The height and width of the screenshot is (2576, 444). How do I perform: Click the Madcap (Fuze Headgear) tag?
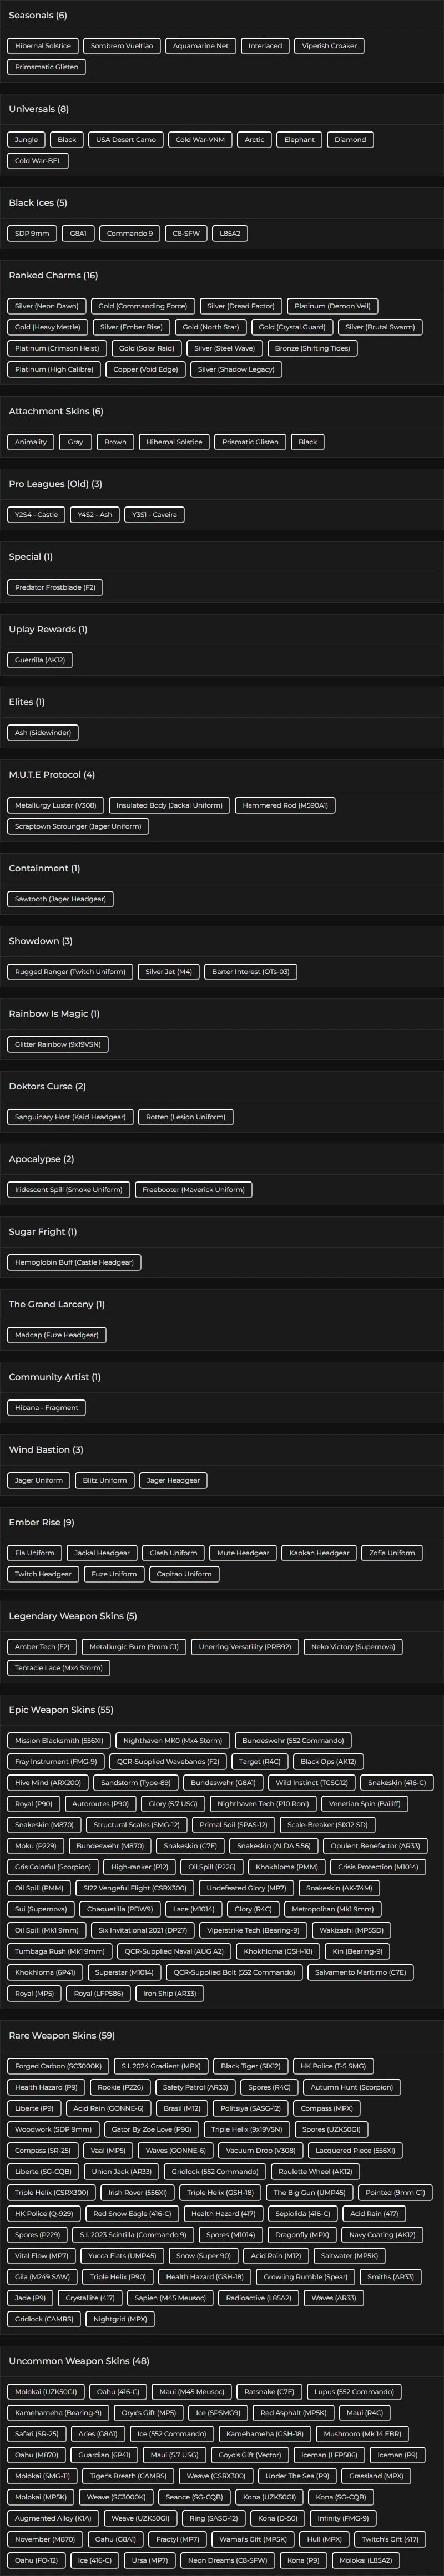pyautogui.click(x=57, y=1335)
